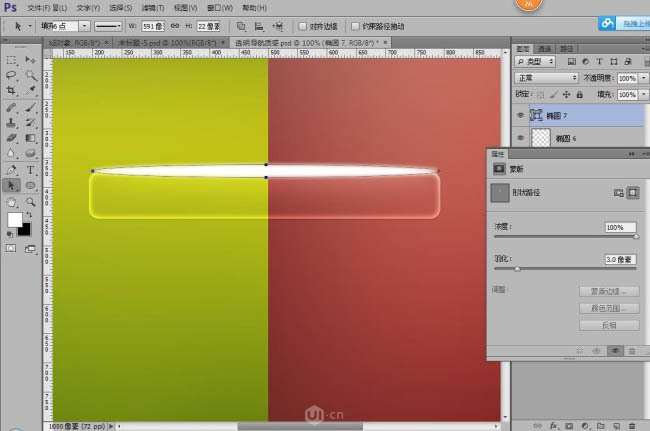Screen dimensions: 650x431
Task: Click lock all padlock icon
Action: click(x=580, y=95)
